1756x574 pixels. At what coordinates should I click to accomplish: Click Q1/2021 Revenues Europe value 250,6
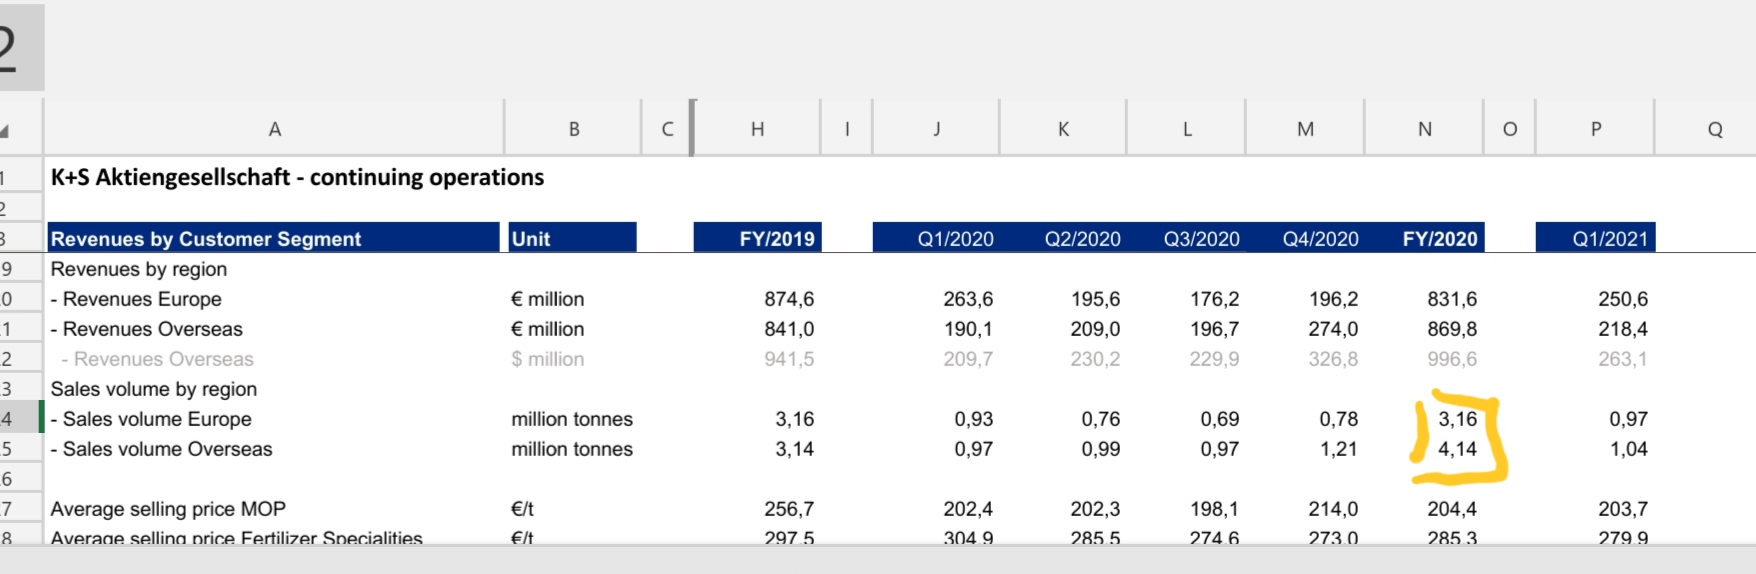[x=1622, y=299]
